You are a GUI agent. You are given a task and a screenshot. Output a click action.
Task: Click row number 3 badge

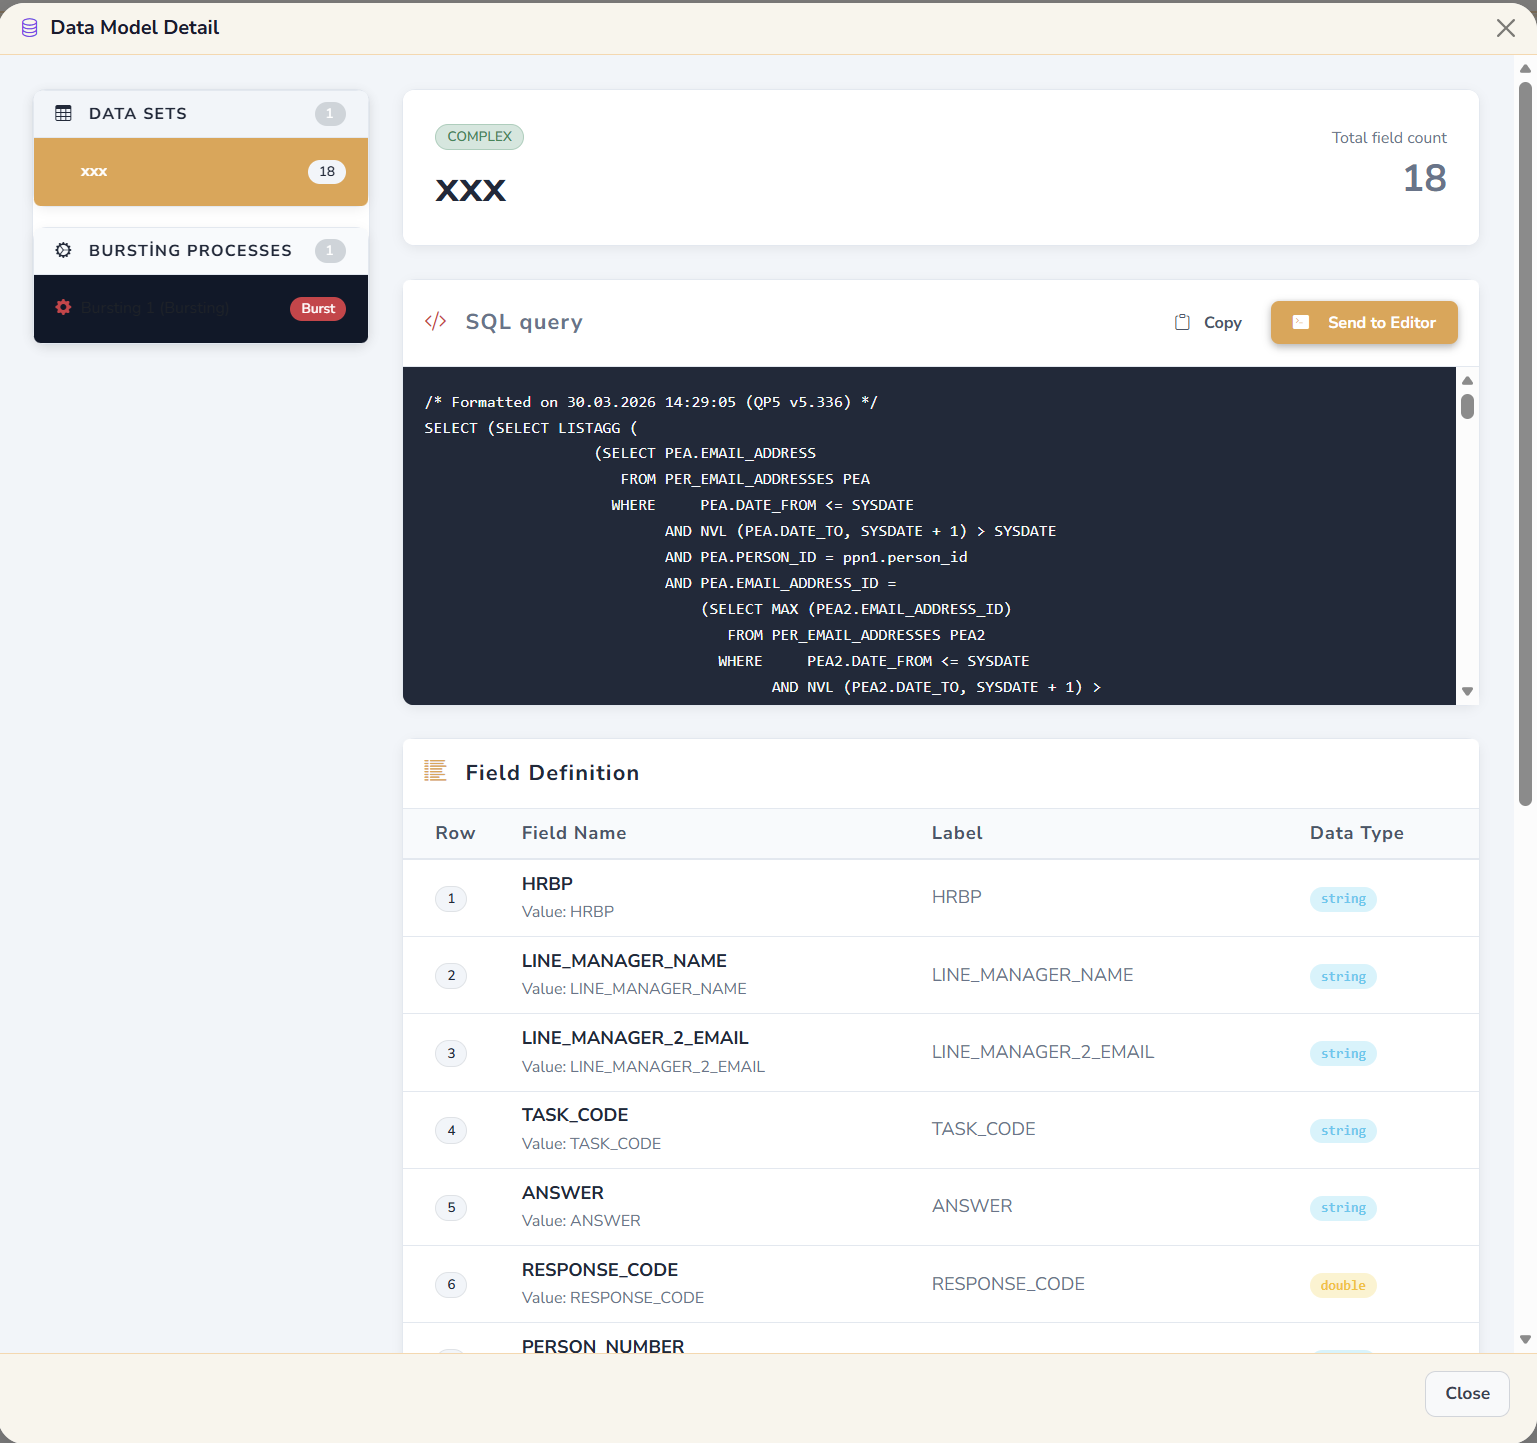pyautogui.click(x=451, y=1054)
